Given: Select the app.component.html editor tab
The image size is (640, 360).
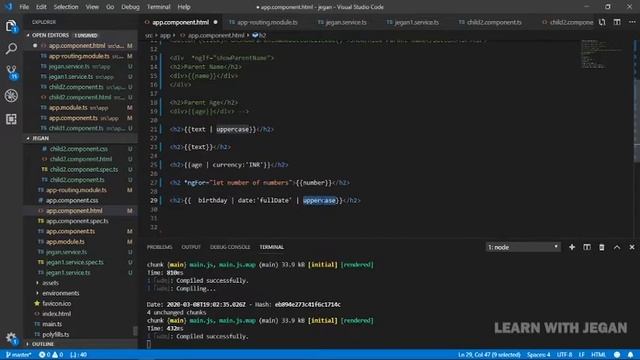Looking at the screenshot, I should [x=181, y=22].
